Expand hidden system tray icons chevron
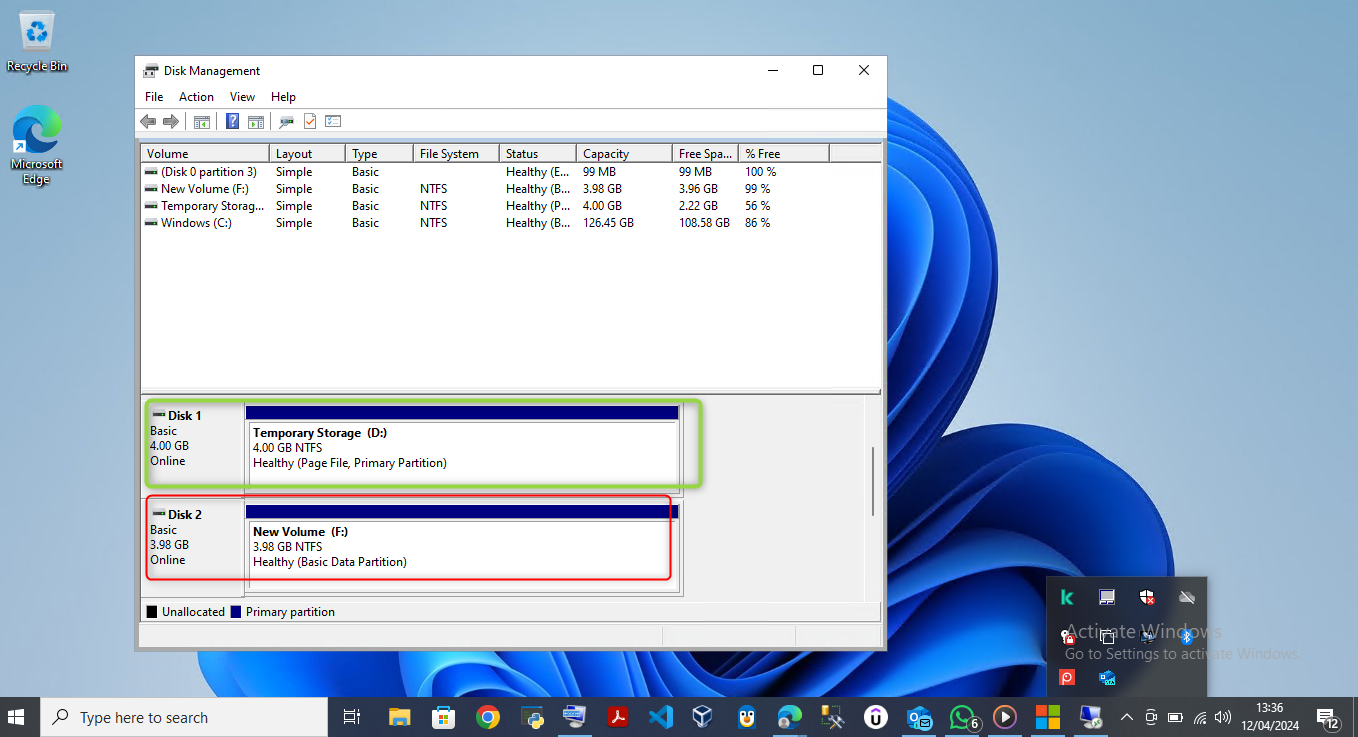The width and height of the screenshot is (1358, 737). tap(1126, 717)
